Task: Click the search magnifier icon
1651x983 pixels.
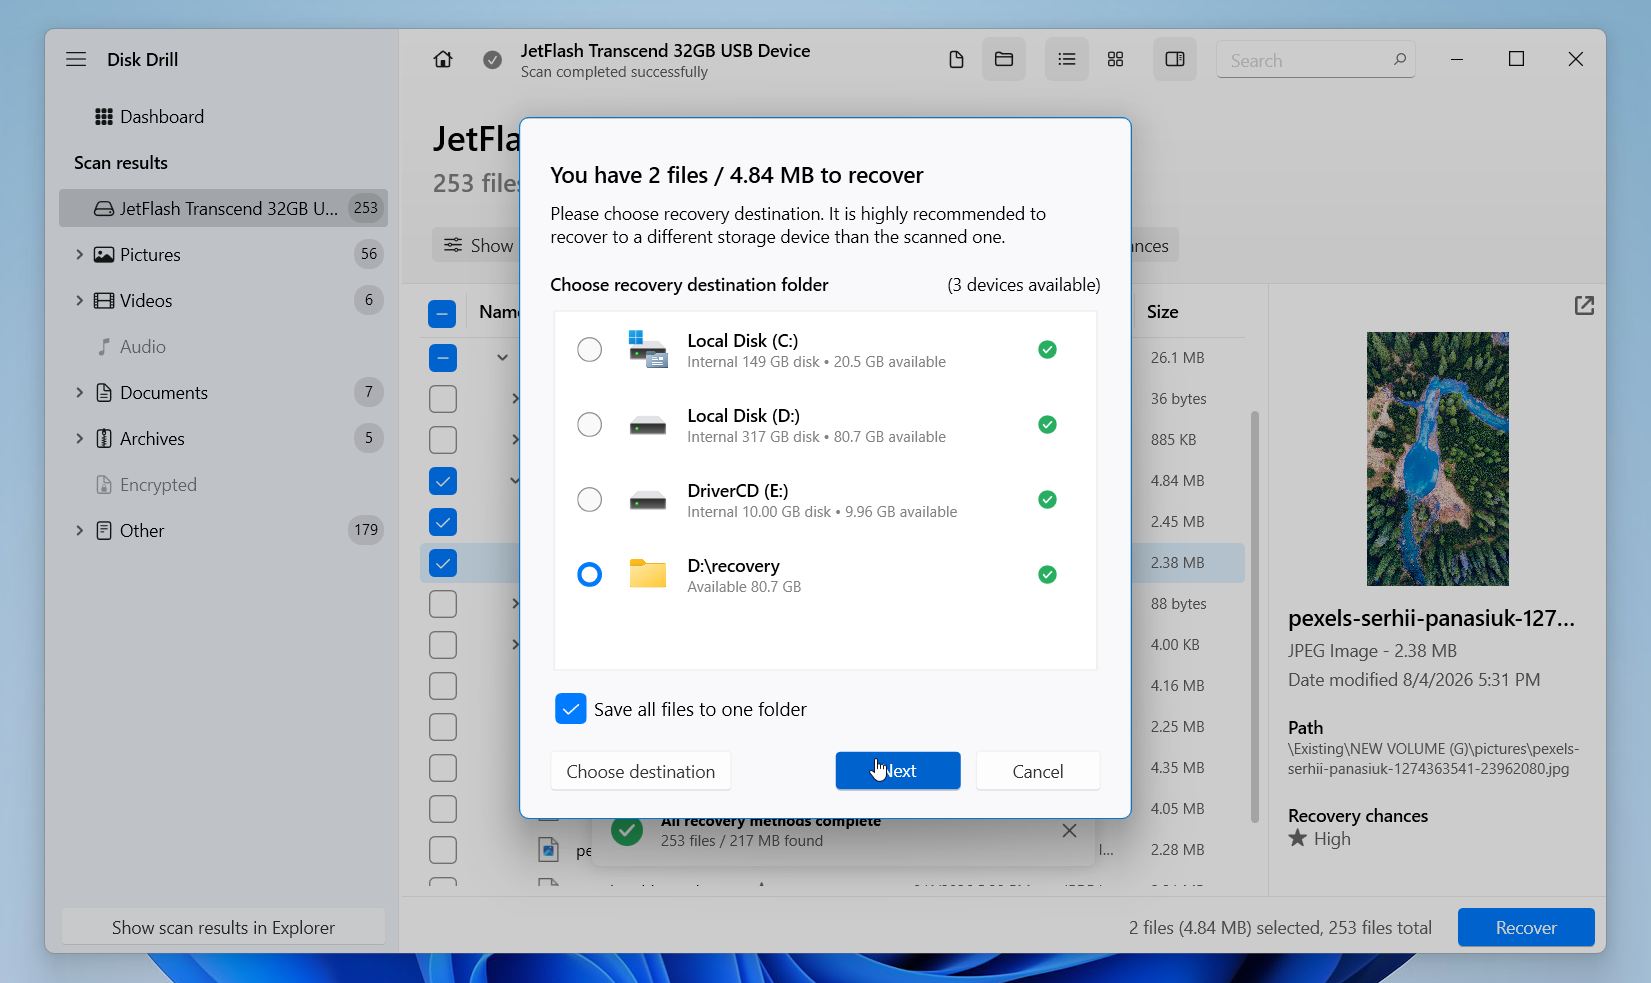Action: coord(1399,60)
